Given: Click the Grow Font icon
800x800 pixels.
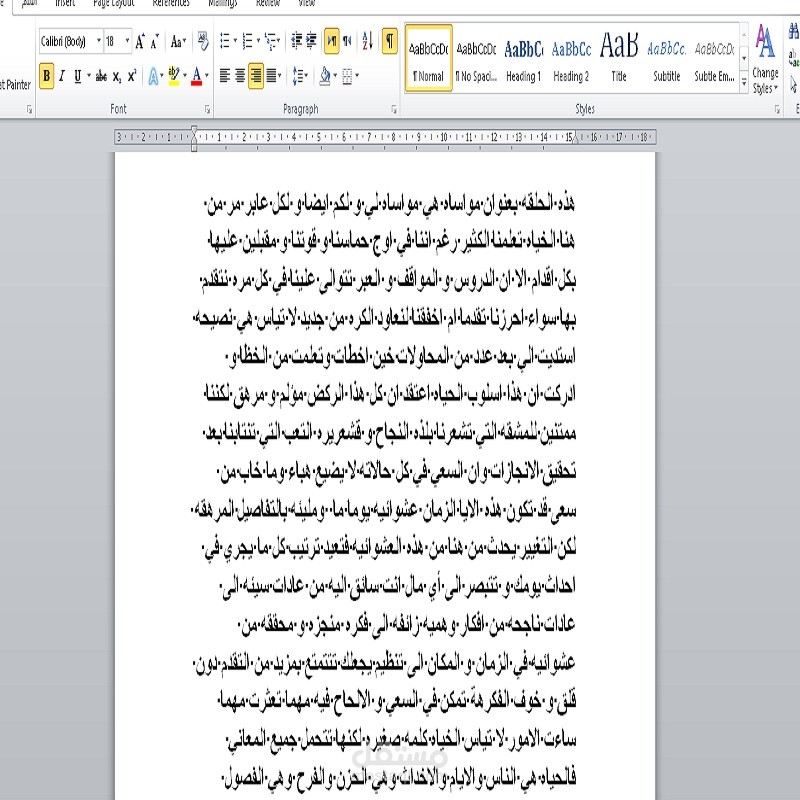Looking at the screenshot, I should tap(140, 41).
